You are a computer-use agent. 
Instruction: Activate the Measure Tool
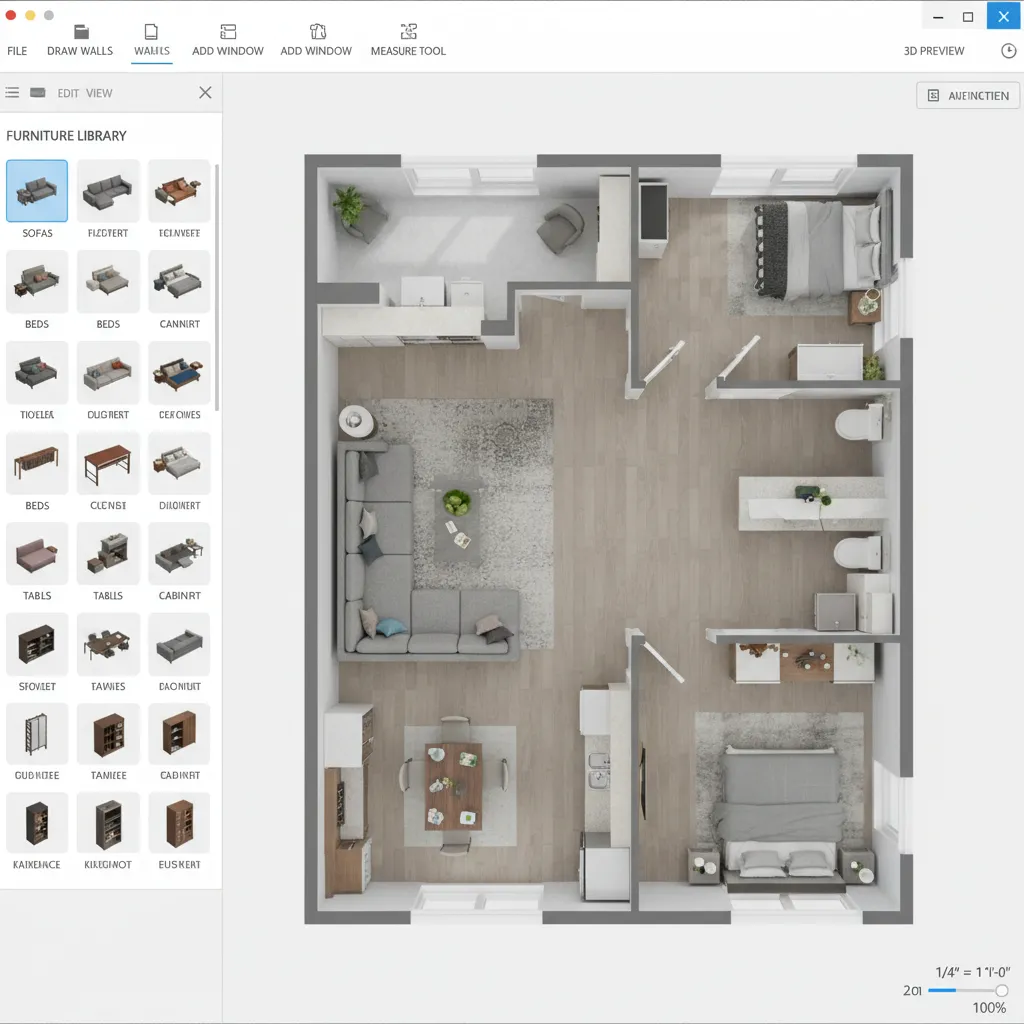pos(407,38)
